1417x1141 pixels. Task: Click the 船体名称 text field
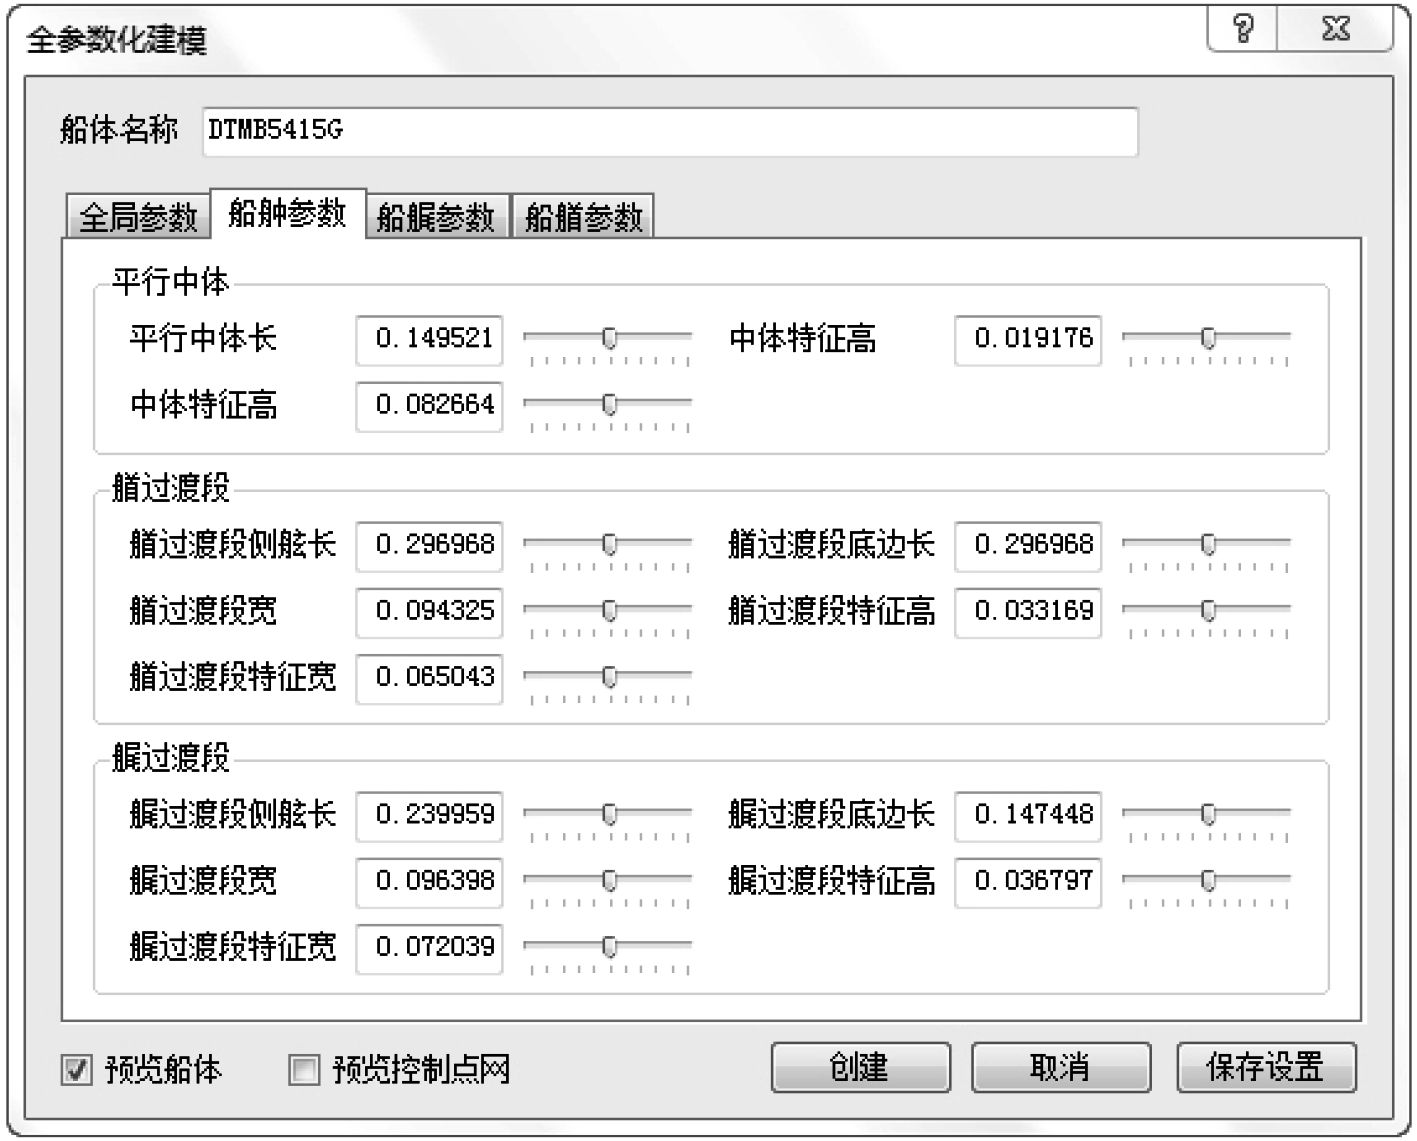[669, 131]
